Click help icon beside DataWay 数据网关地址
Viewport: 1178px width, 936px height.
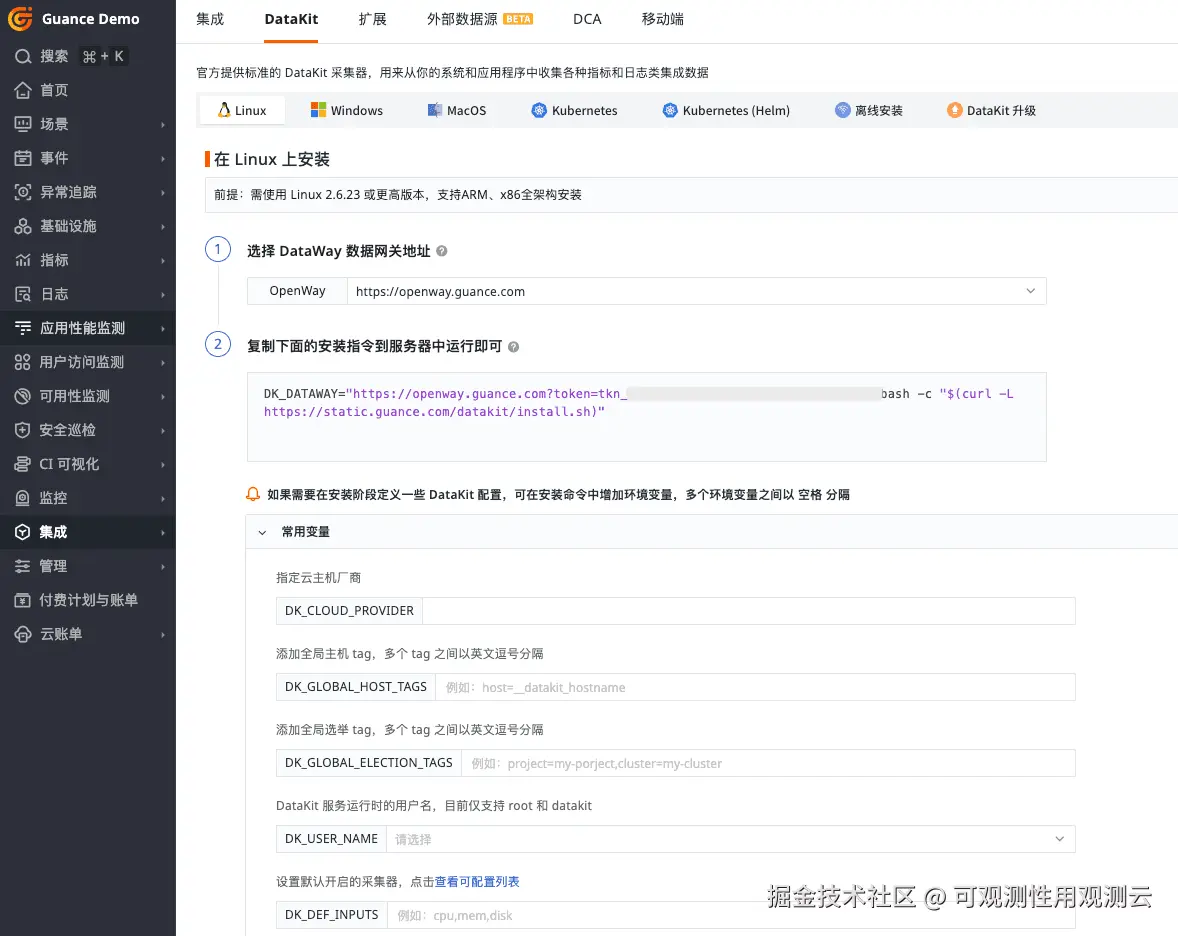442,251
